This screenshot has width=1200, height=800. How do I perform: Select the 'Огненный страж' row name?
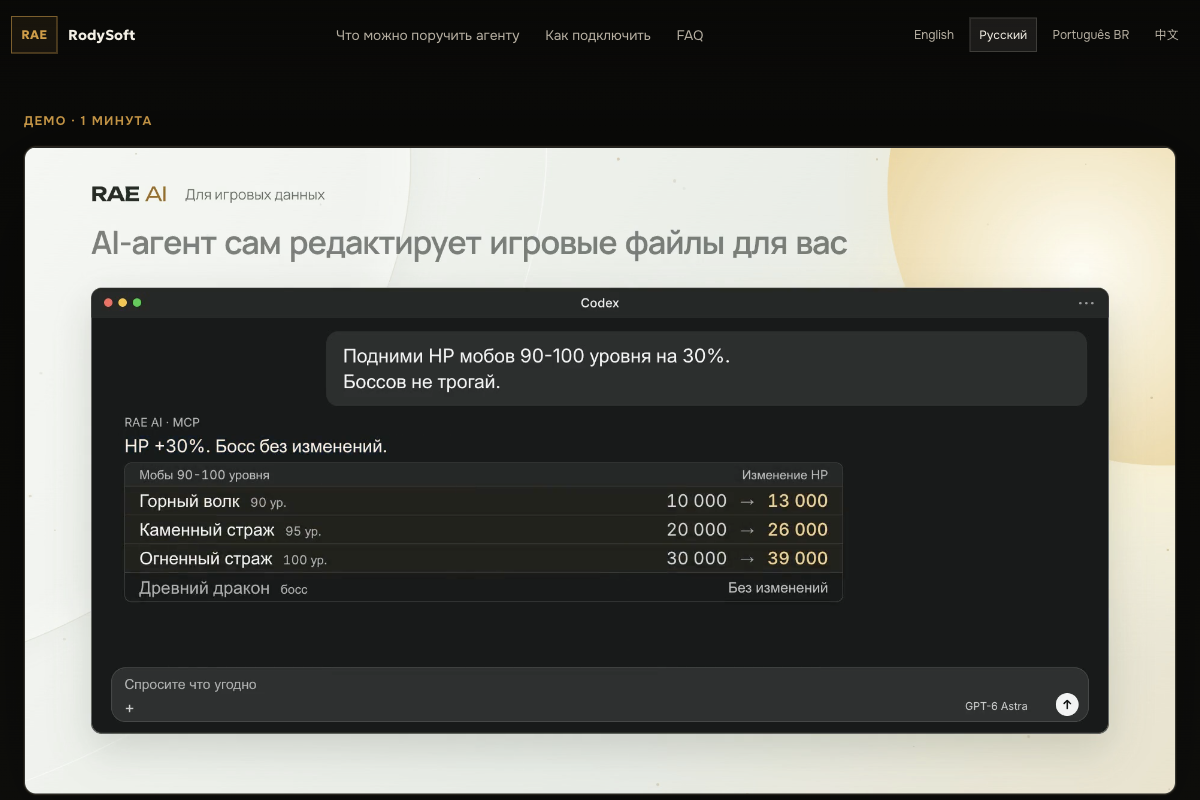tap(206, 558)
